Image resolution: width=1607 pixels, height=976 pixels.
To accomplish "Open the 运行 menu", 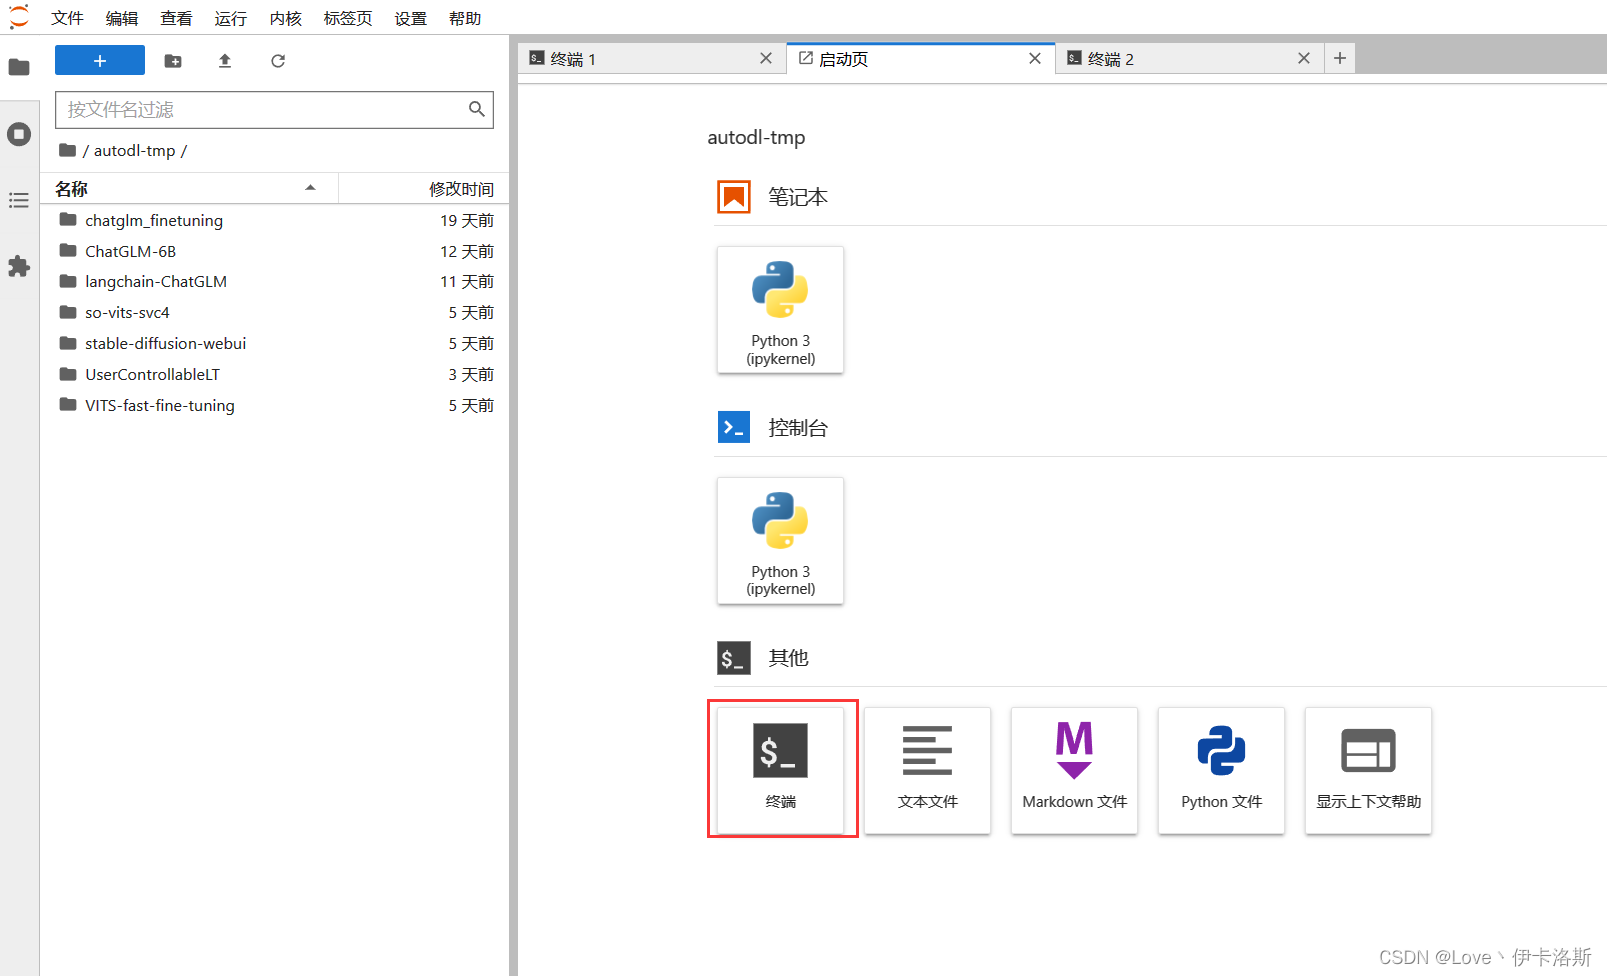I will click(x=230, y=18).
